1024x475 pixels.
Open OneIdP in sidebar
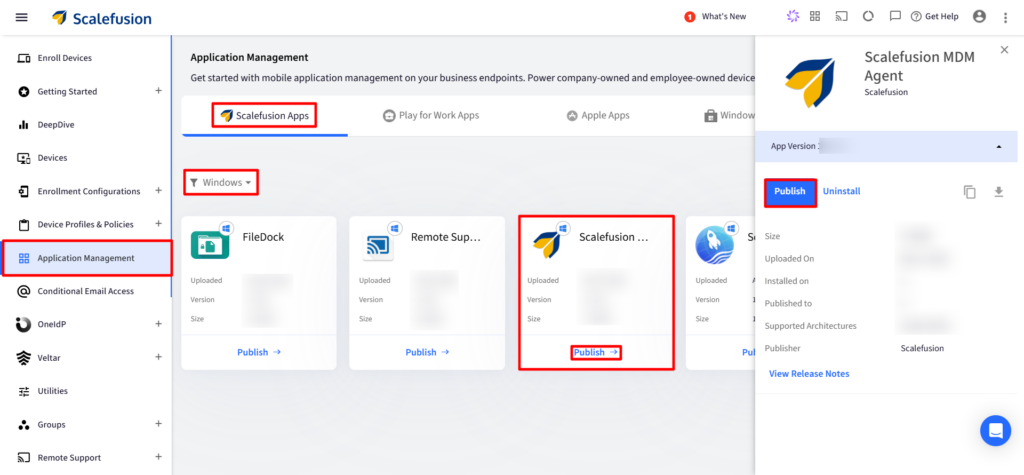pyautogui.click(x=54, y=325)
